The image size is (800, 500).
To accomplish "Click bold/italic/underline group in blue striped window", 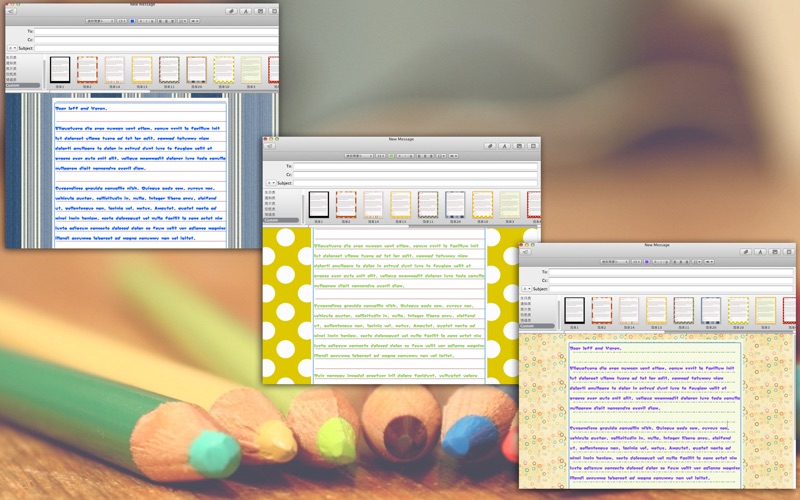I will 146,21.
